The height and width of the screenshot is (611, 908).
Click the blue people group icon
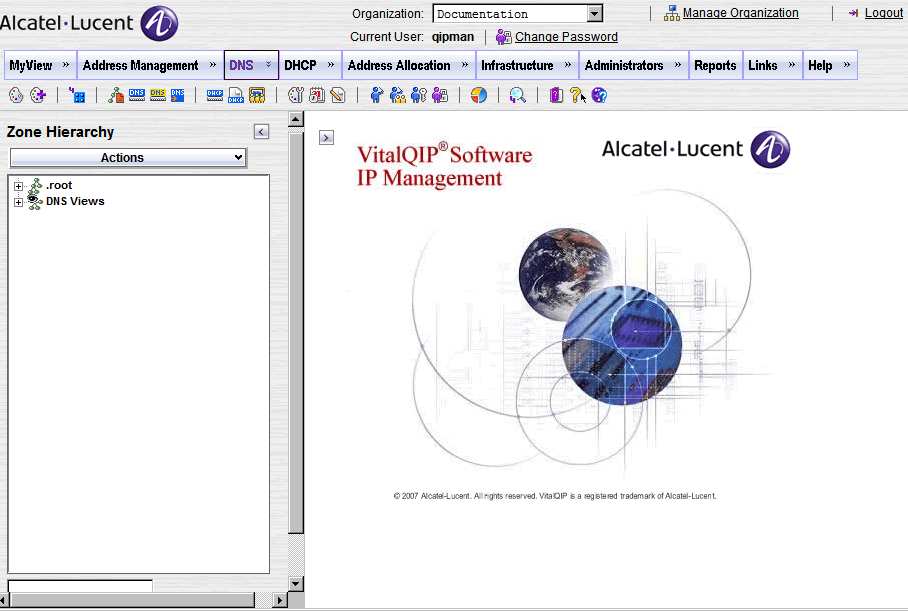click(398, 95)
